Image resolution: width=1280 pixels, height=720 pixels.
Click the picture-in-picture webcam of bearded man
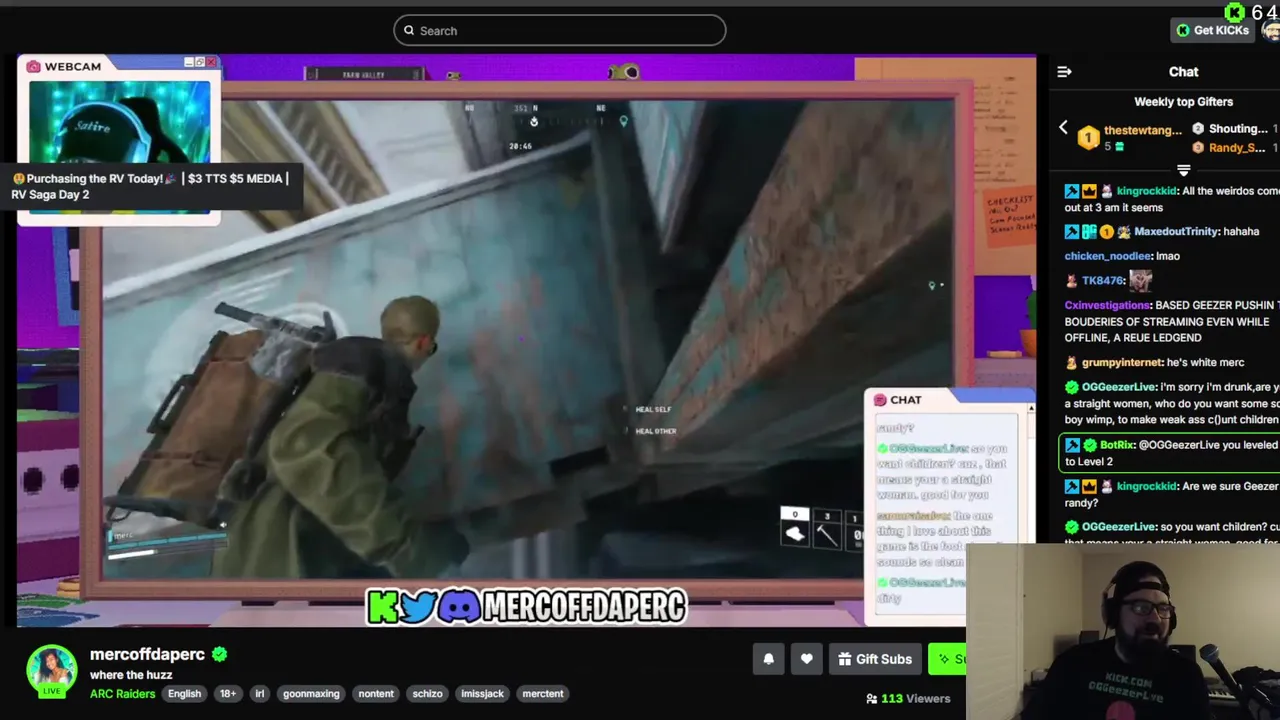pyautogui.click(x=1123, y=633)
